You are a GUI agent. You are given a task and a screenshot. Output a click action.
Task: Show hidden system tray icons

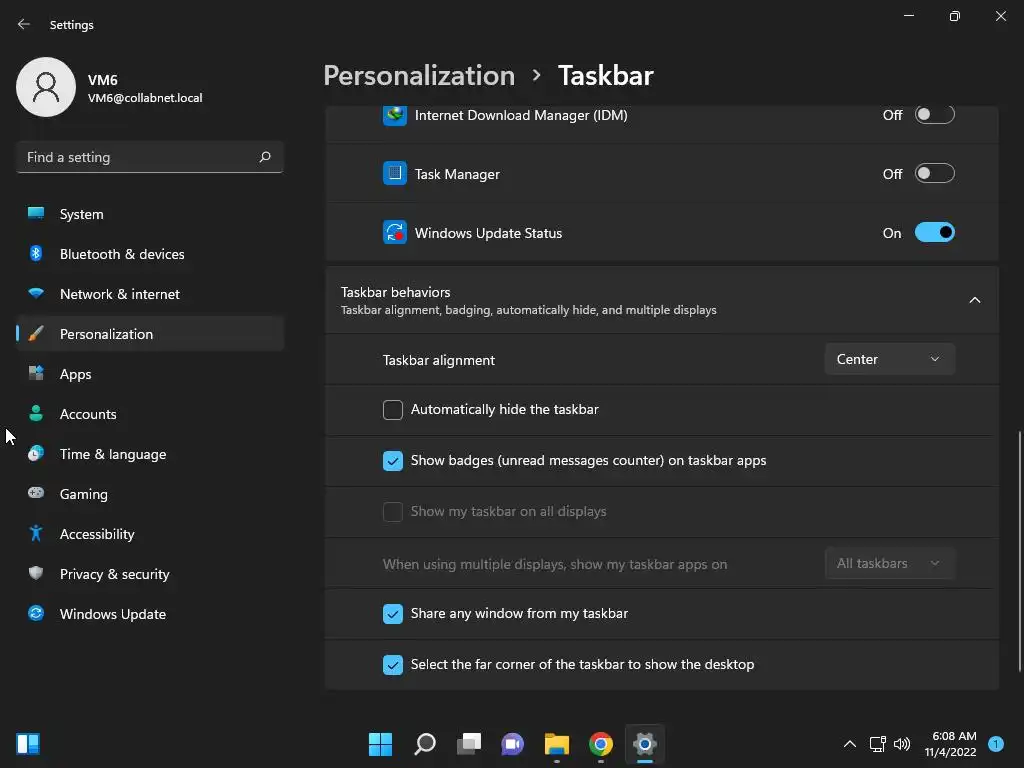tap(850, 744)
